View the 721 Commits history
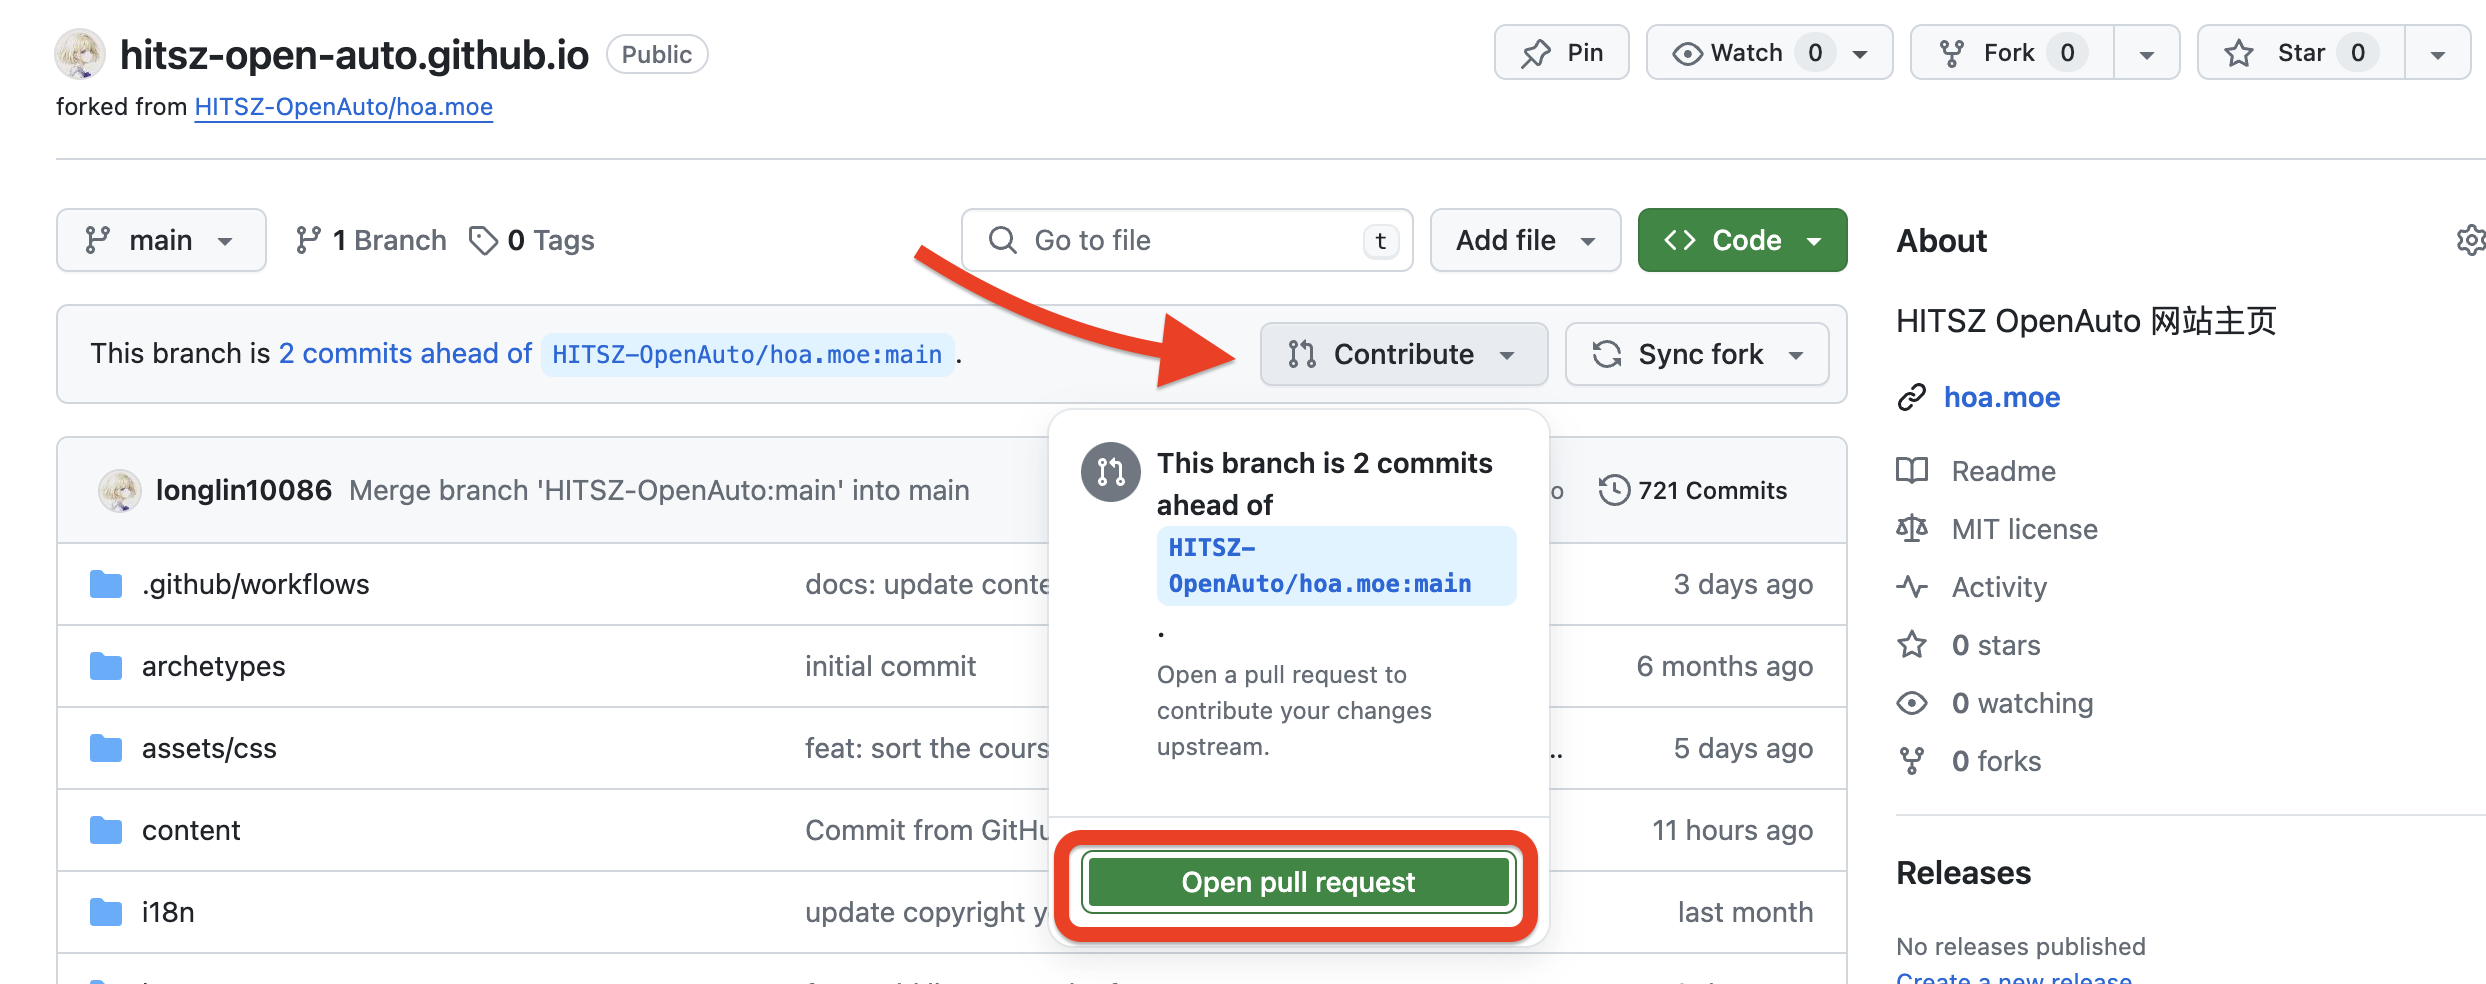This screenshot has height=984, width=2486. tap(1692, 490)
